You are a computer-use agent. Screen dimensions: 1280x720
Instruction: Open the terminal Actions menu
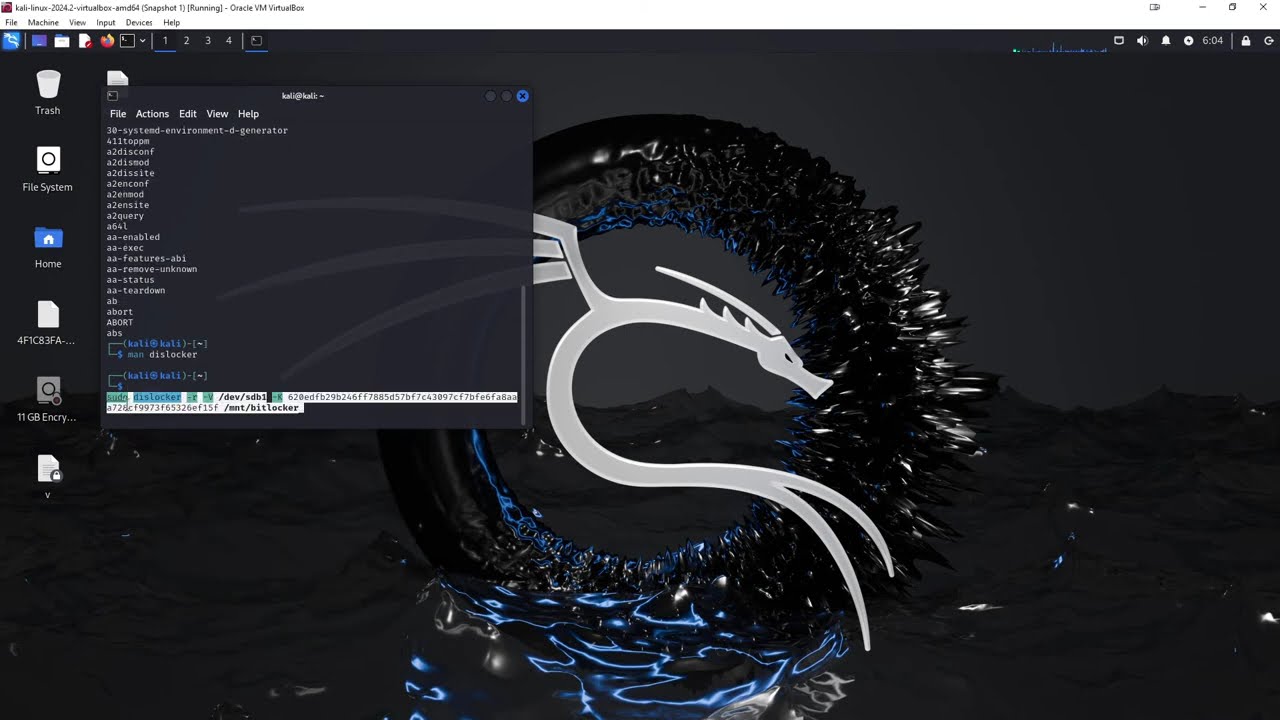click(x=152, y=114)
